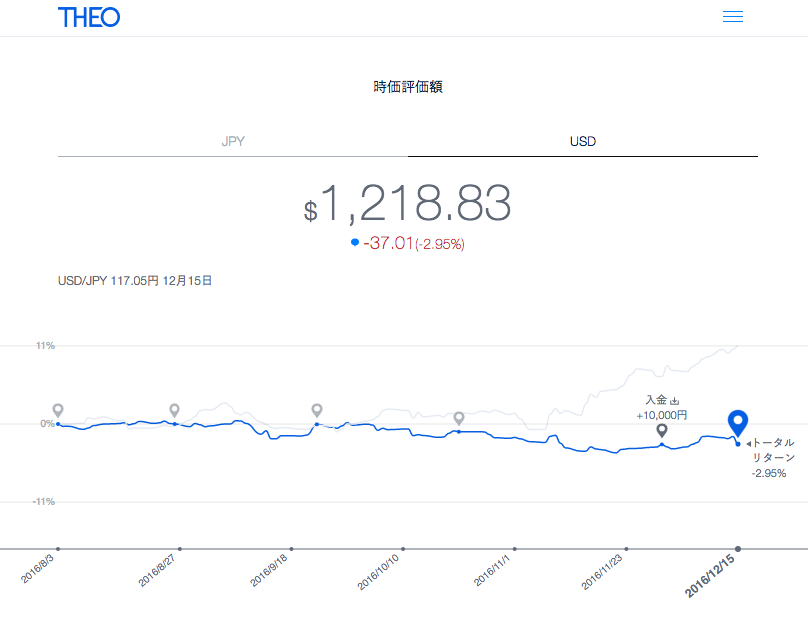Click the large blue pin at 2016/12/15
This screenshot has width=808, height=620.
coord(738,423)
